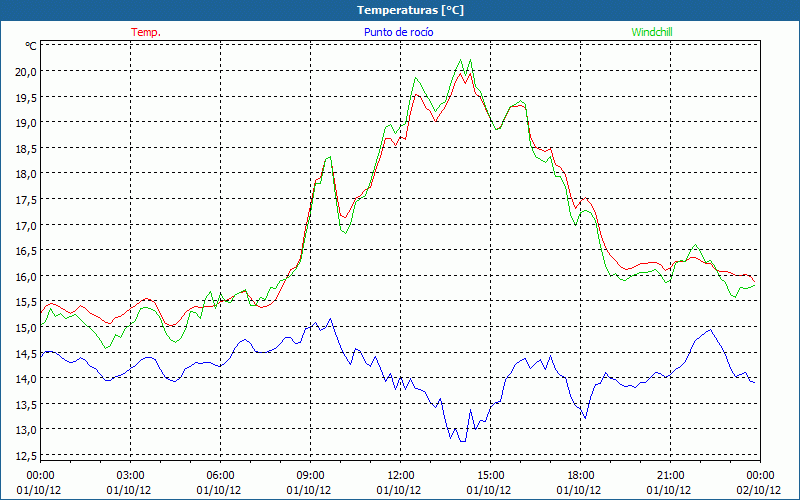
Task: Click the '17,0' y-axis value
Action: 27,226
